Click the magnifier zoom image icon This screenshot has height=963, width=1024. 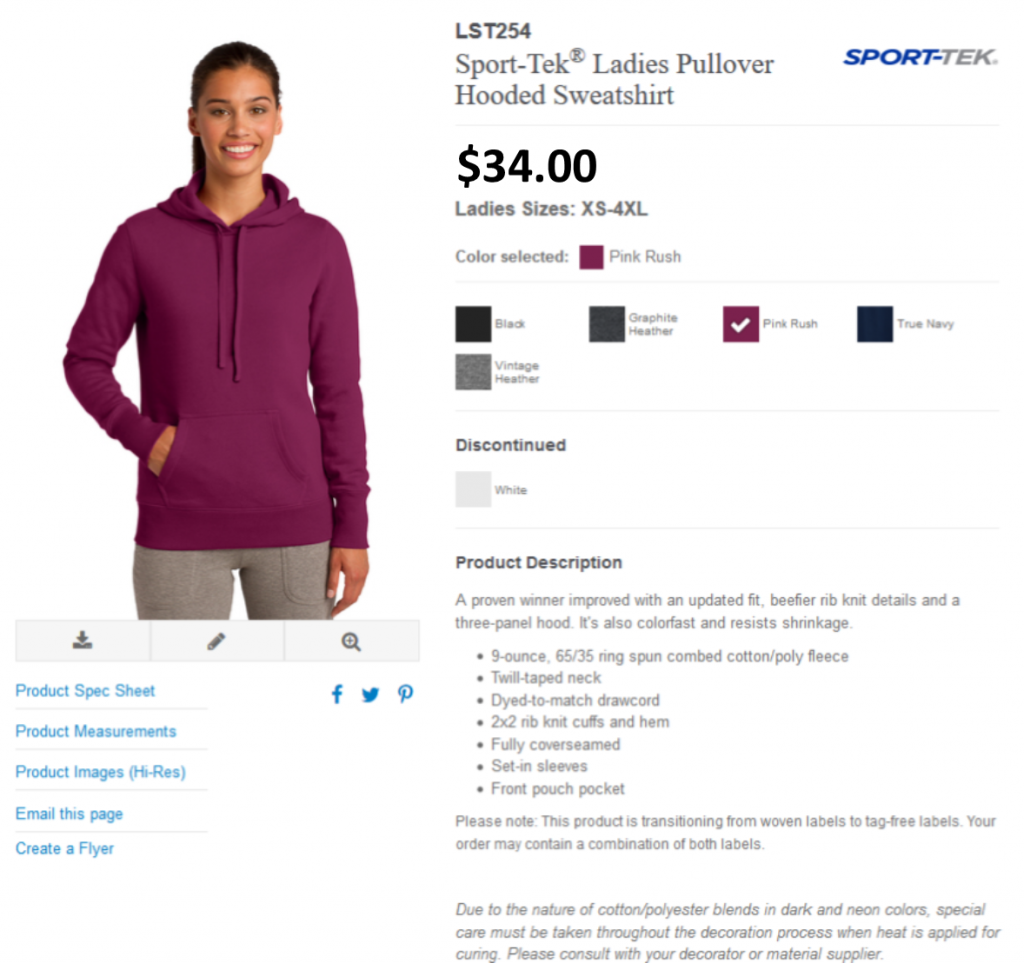(351, 642)
